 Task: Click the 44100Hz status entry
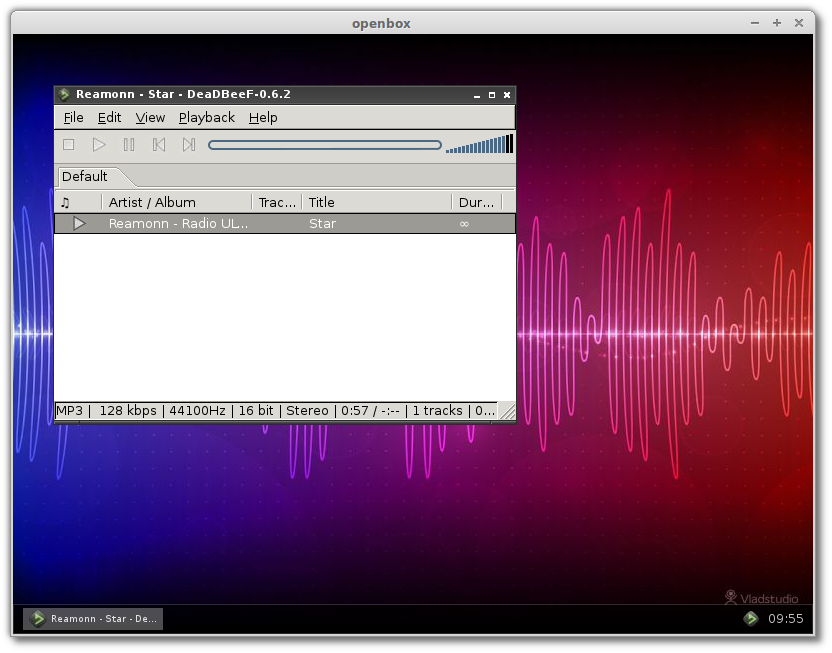[x=197, y=411]
